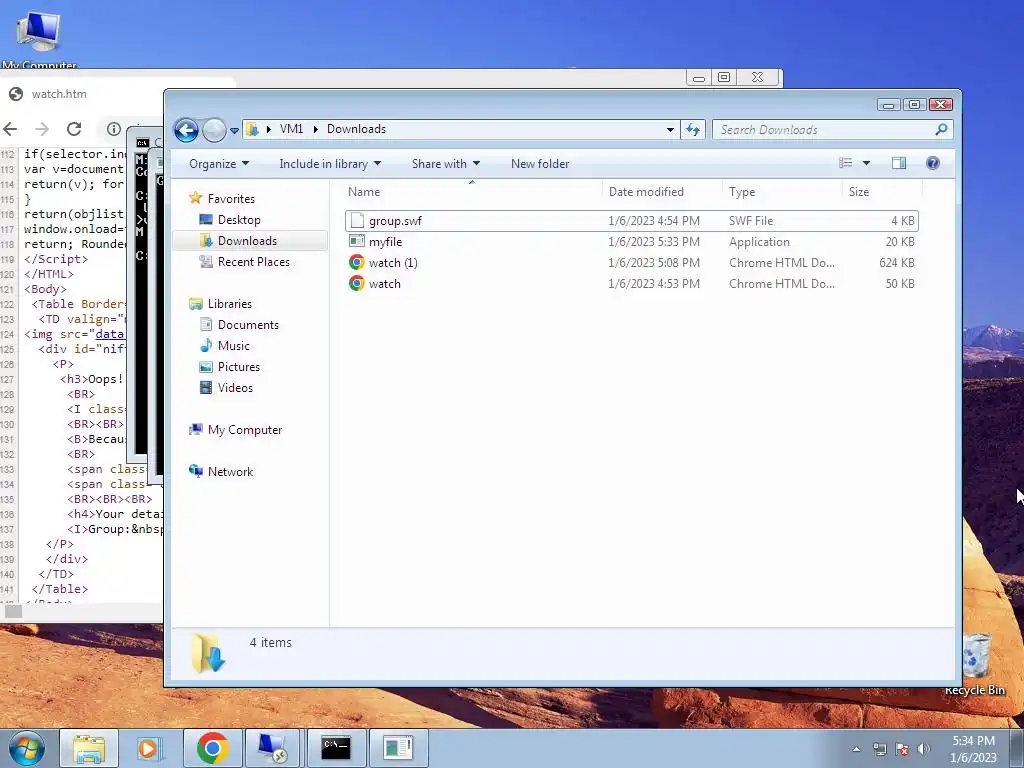Viewport: 1024px width, 768px height.
Task: Open Pictures library
Action: tap(238, 366)
